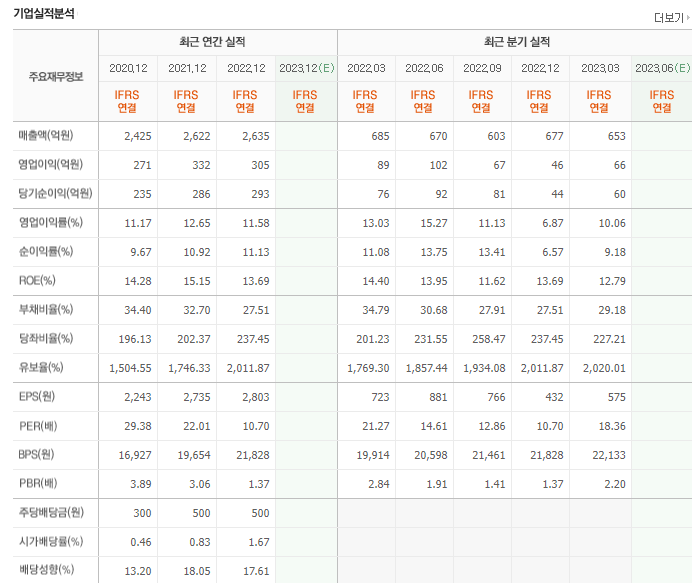
Task: Click the 2023.12(E) column header
Action: click(x=307, y=68)
